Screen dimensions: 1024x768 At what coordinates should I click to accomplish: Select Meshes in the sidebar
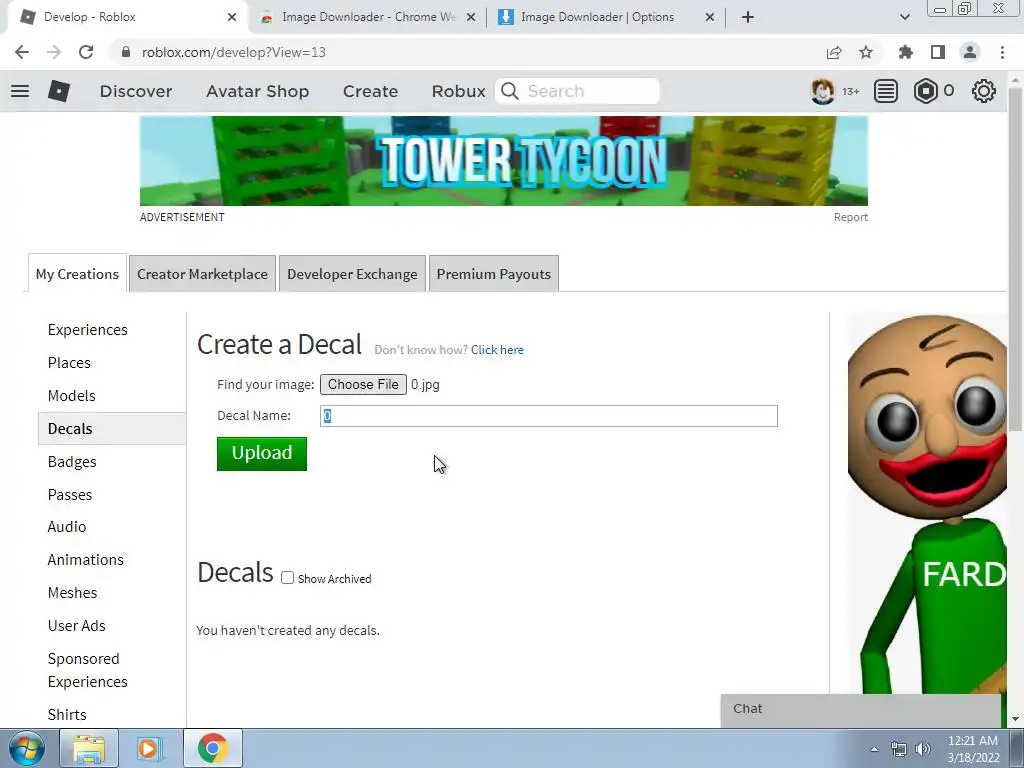72,592
